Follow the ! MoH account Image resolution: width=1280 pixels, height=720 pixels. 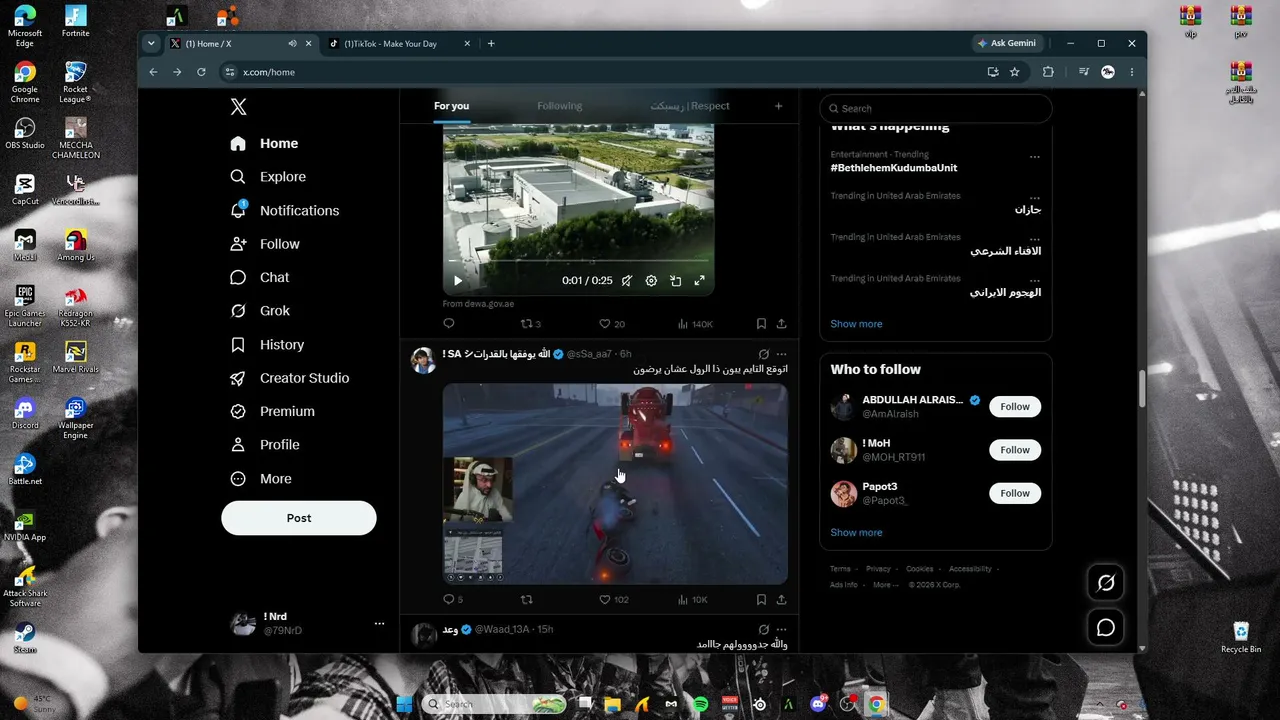coord(1015,450)
